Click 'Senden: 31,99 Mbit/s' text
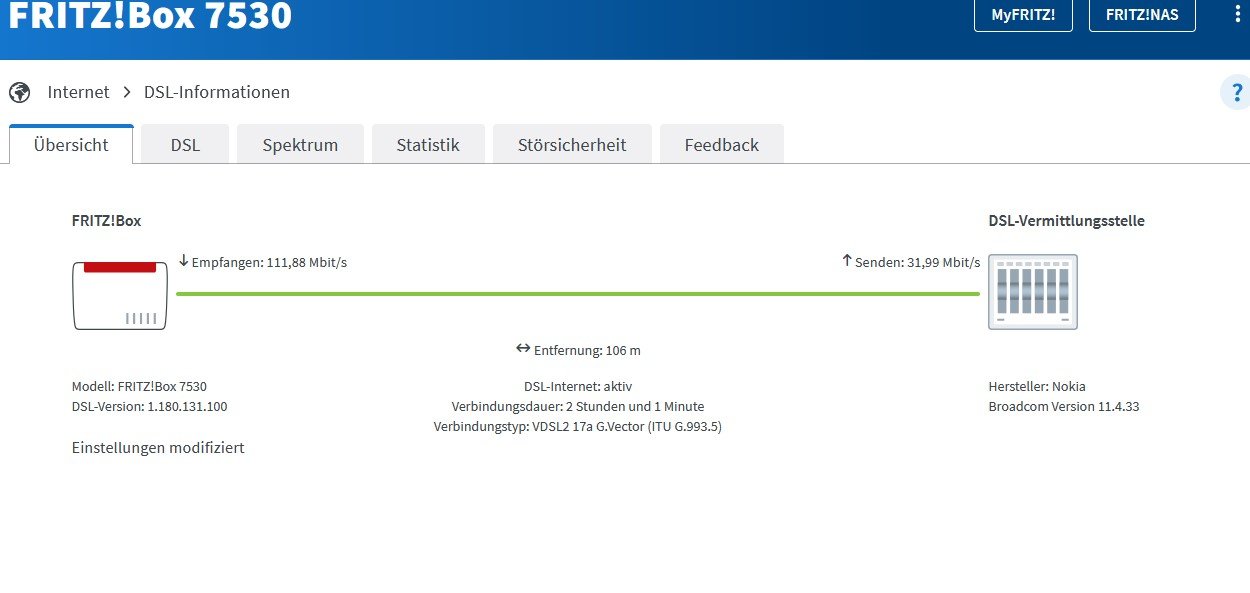The image size is (1250, 593). pyautogui.click(x=917, y=262)
